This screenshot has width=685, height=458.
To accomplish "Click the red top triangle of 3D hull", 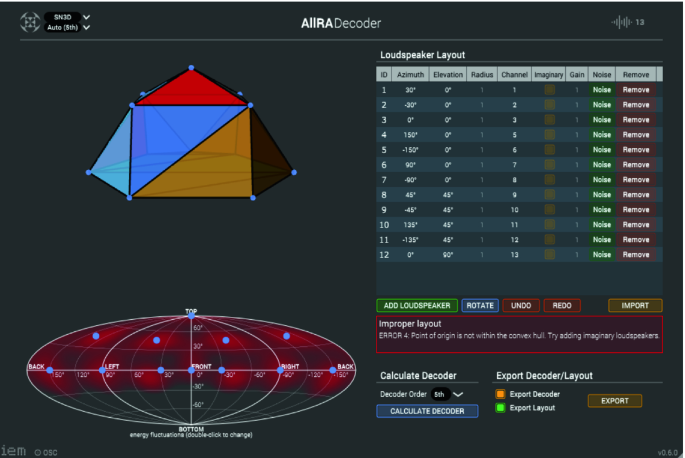I will click(x=191, y=91).
